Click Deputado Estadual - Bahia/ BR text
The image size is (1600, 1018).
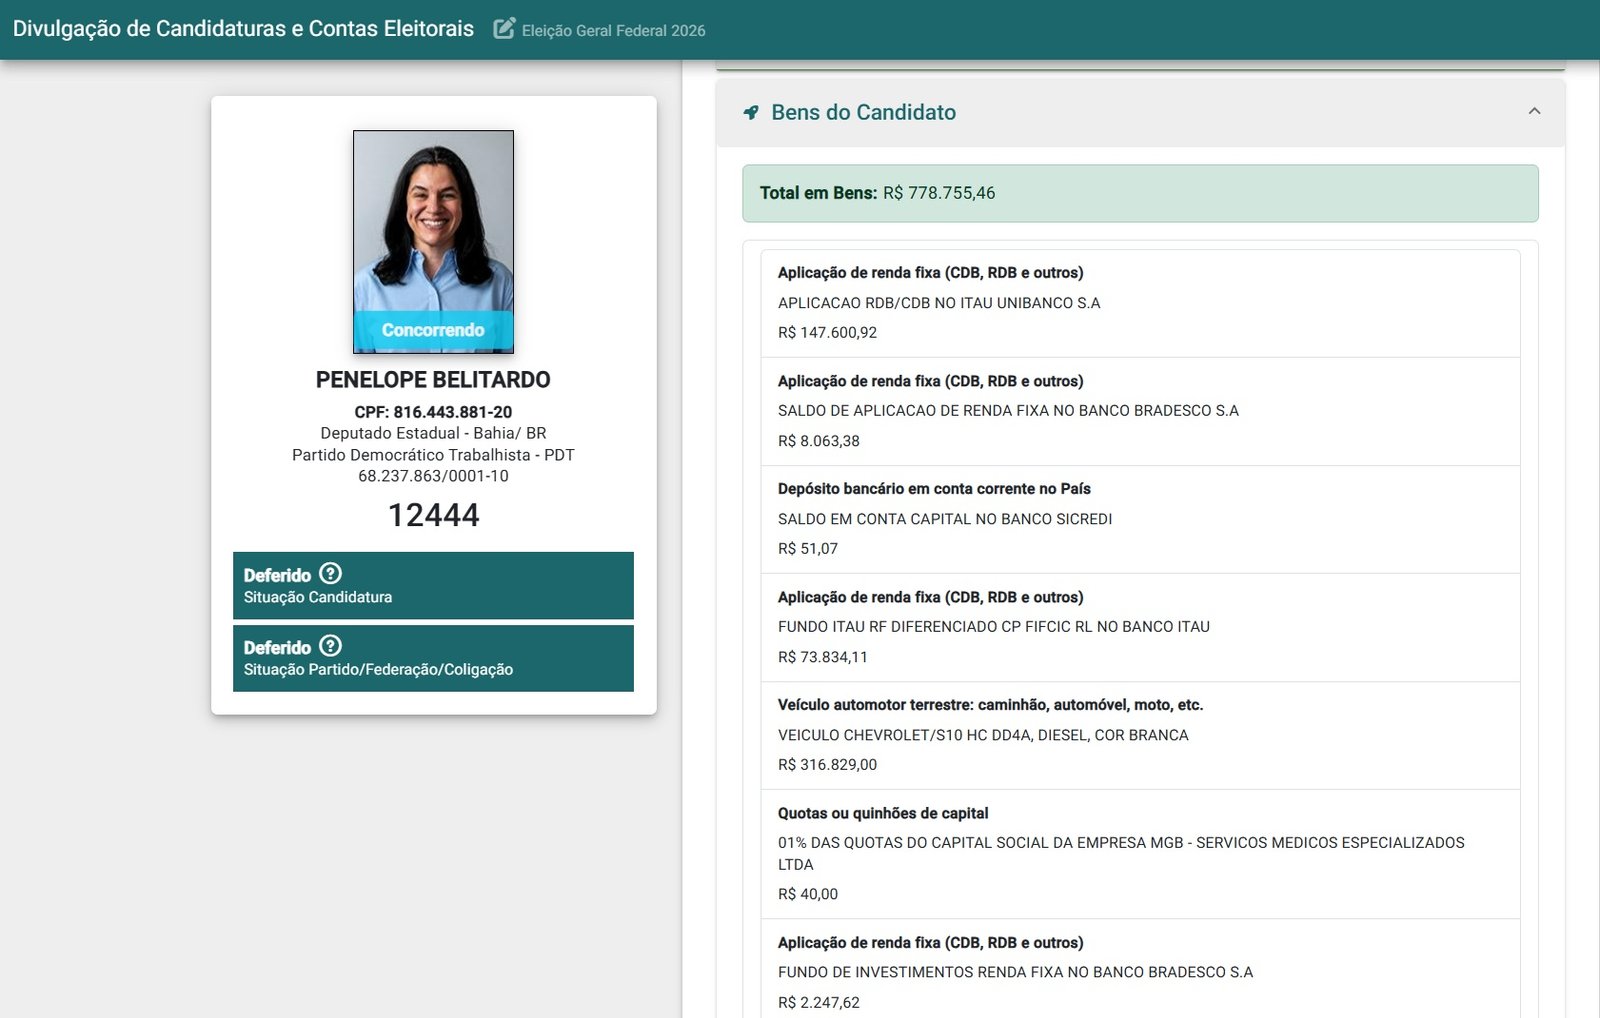433,433
